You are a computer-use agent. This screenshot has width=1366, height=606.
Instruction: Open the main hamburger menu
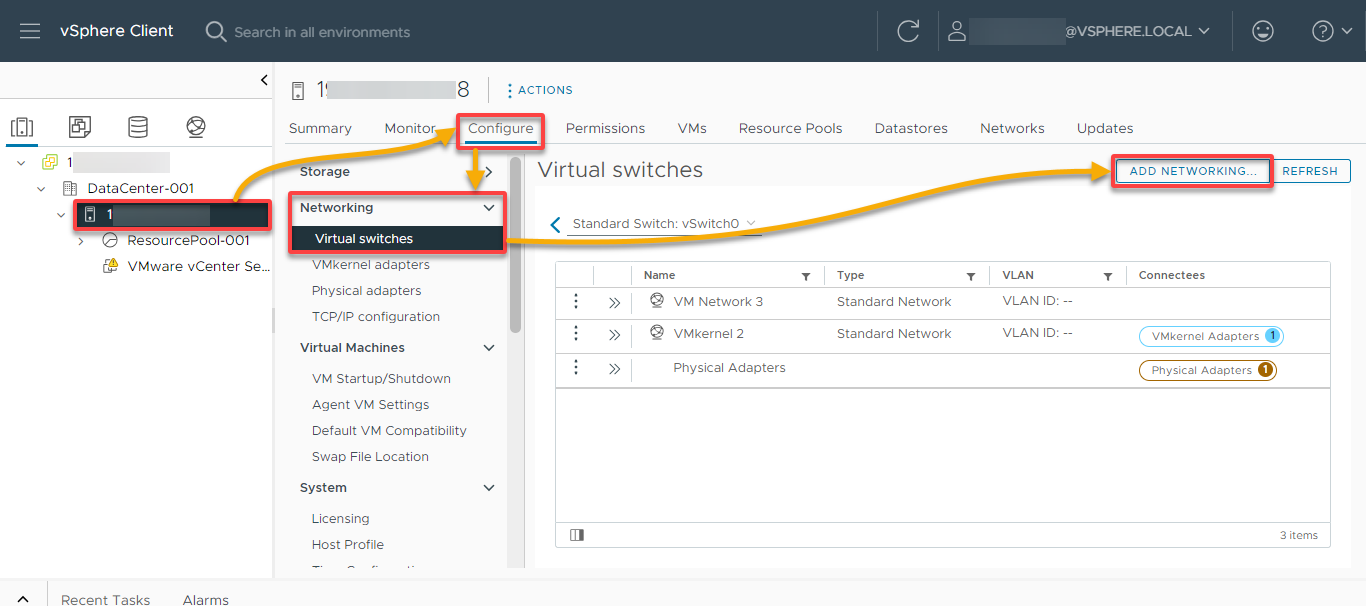[30, 31]
